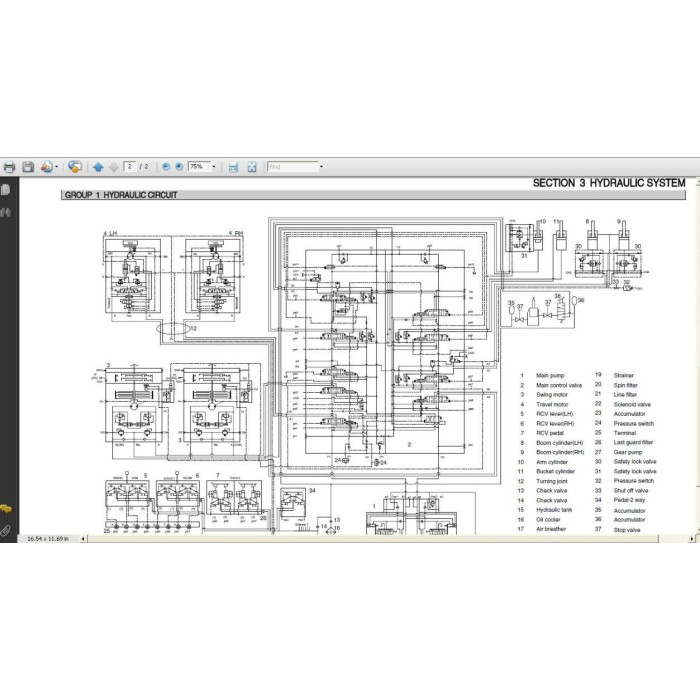
Task: Click the Fit Page / full screen icon
Action: pos(252,167)
